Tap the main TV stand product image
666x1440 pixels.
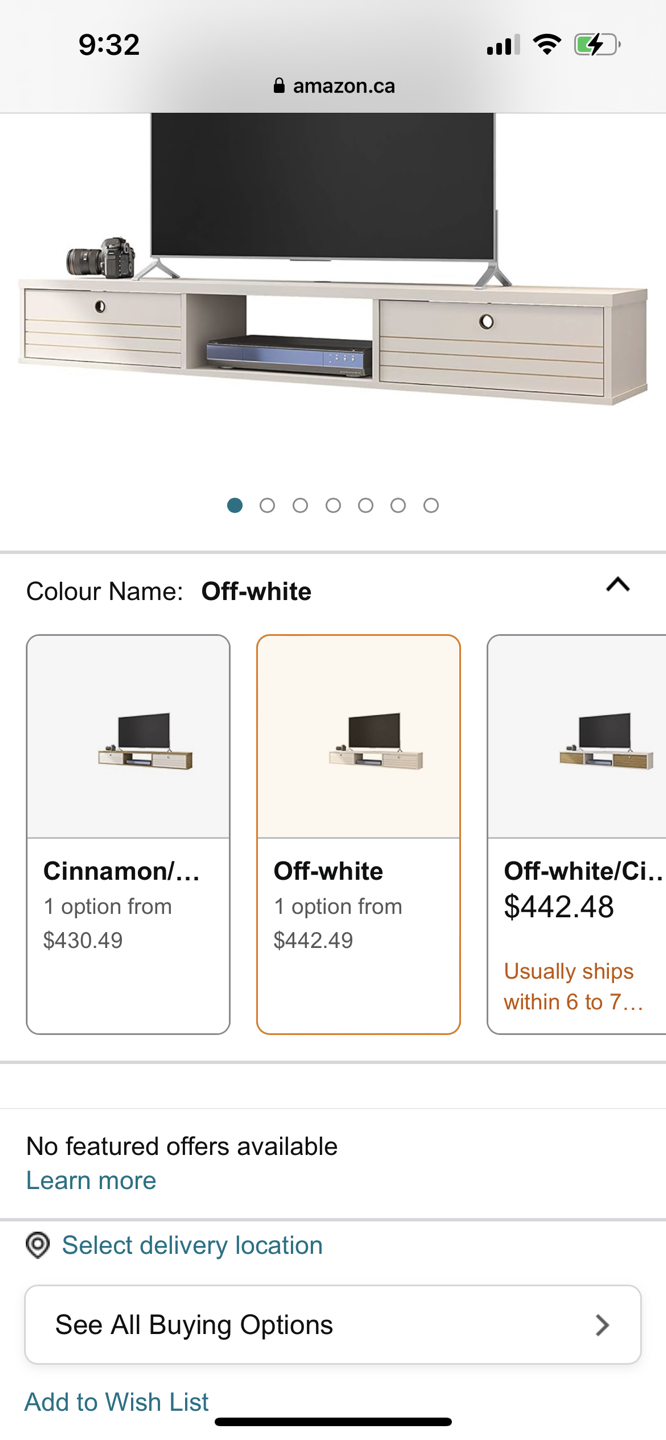tap(333, 280)
